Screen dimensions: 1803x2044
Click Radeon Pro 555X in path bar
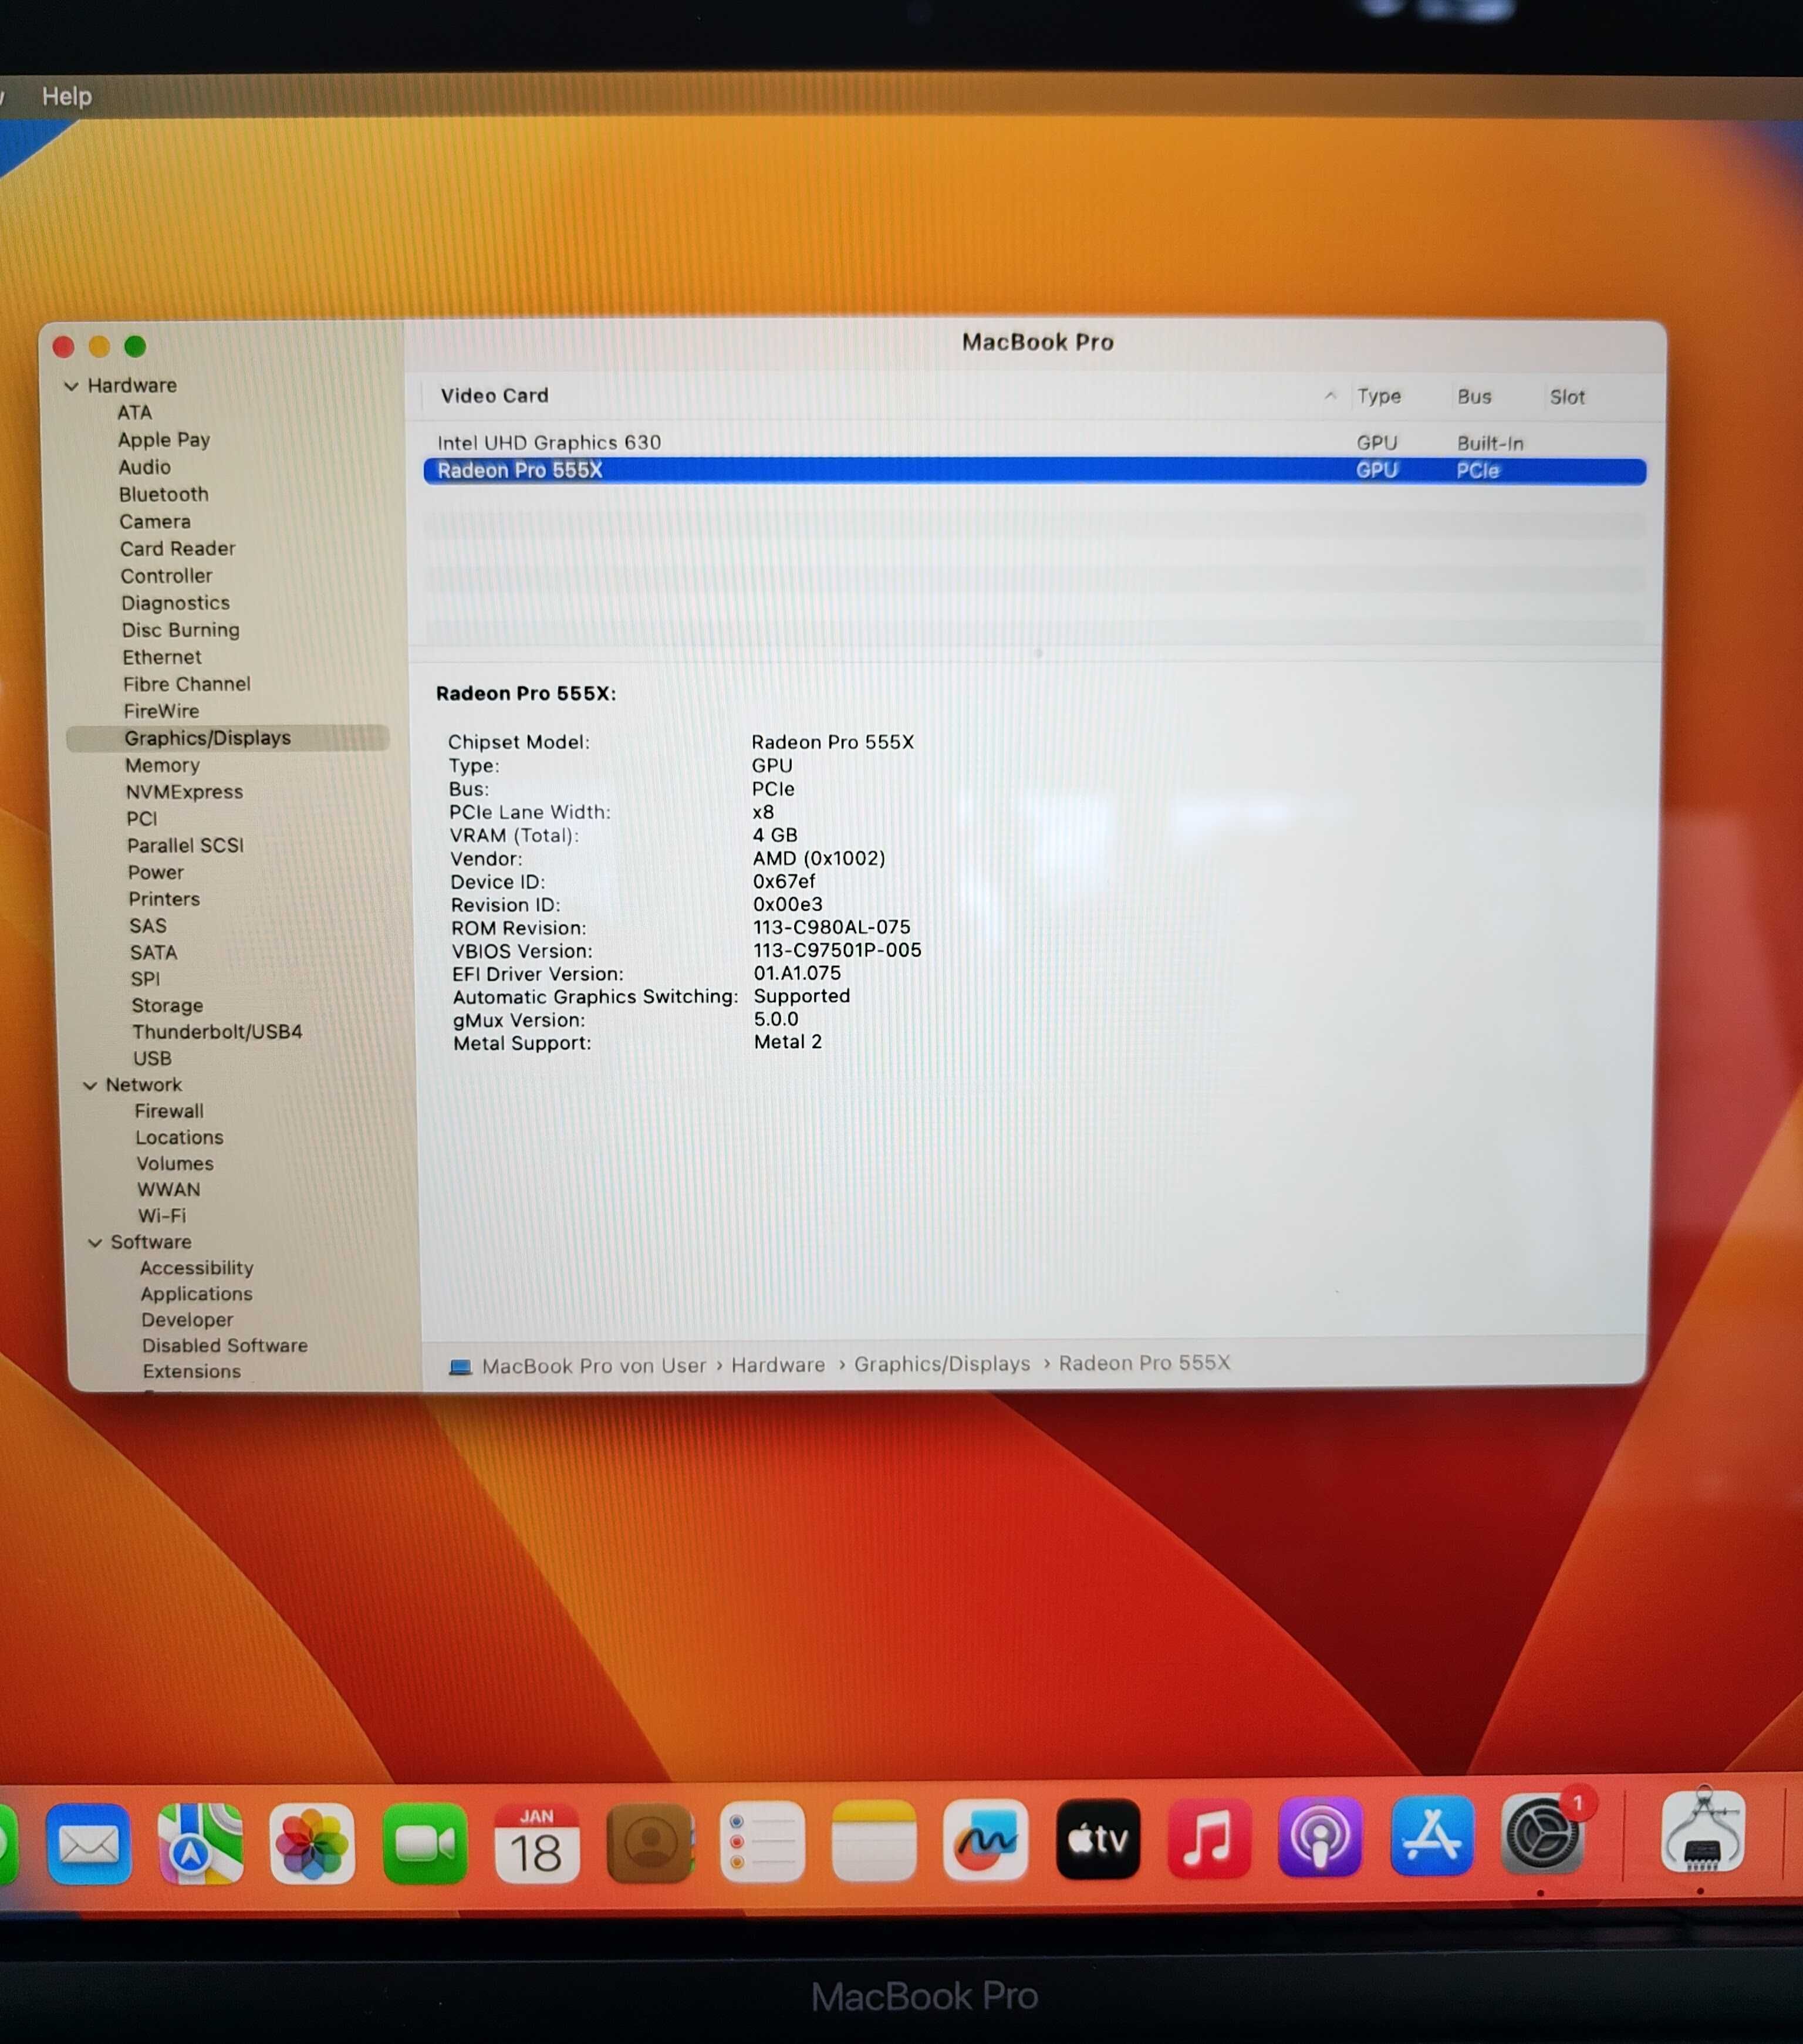(1144, 1363)
